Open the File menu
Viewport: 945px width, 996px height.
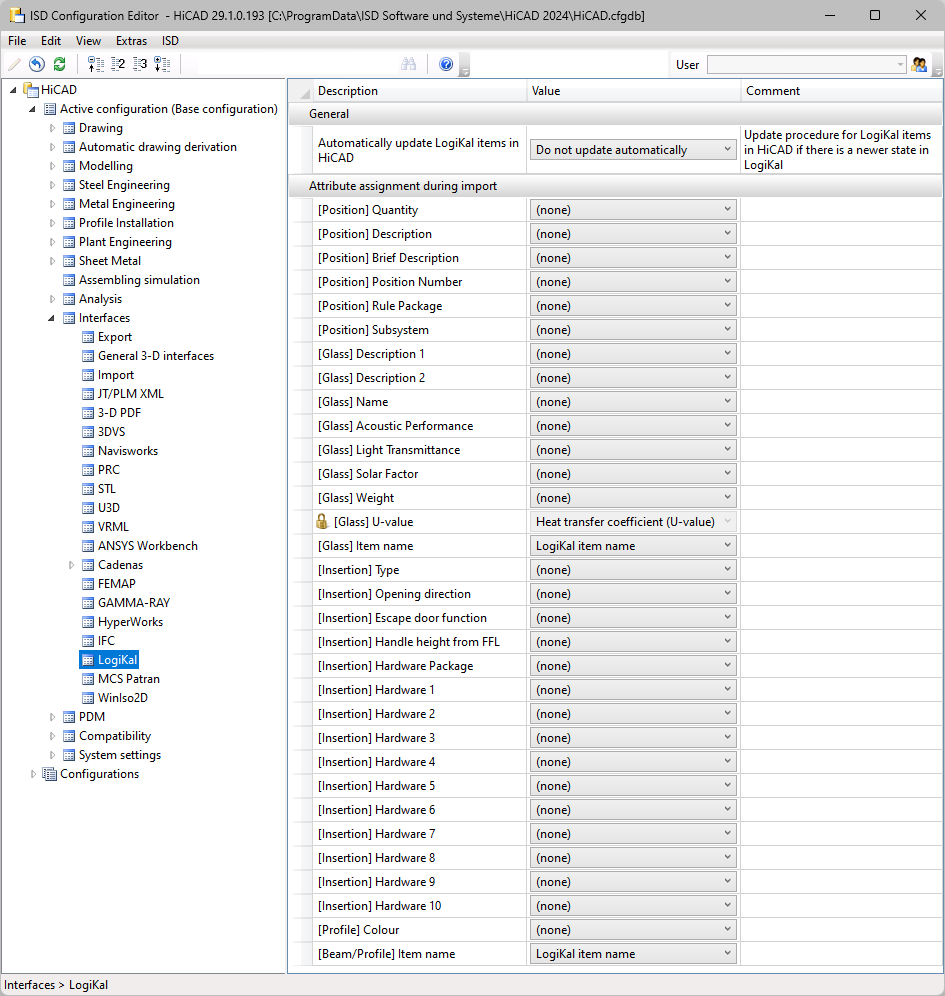(x=17, y=41)
